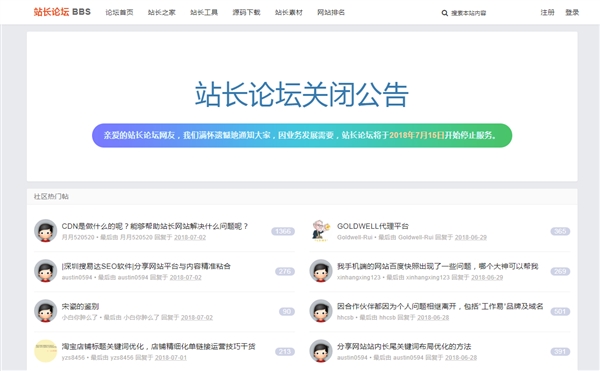Click avatar beside 分享网站站内长尾关键词 thread
The width and height of the screenshot is (600, 371).
coord(321,351)
